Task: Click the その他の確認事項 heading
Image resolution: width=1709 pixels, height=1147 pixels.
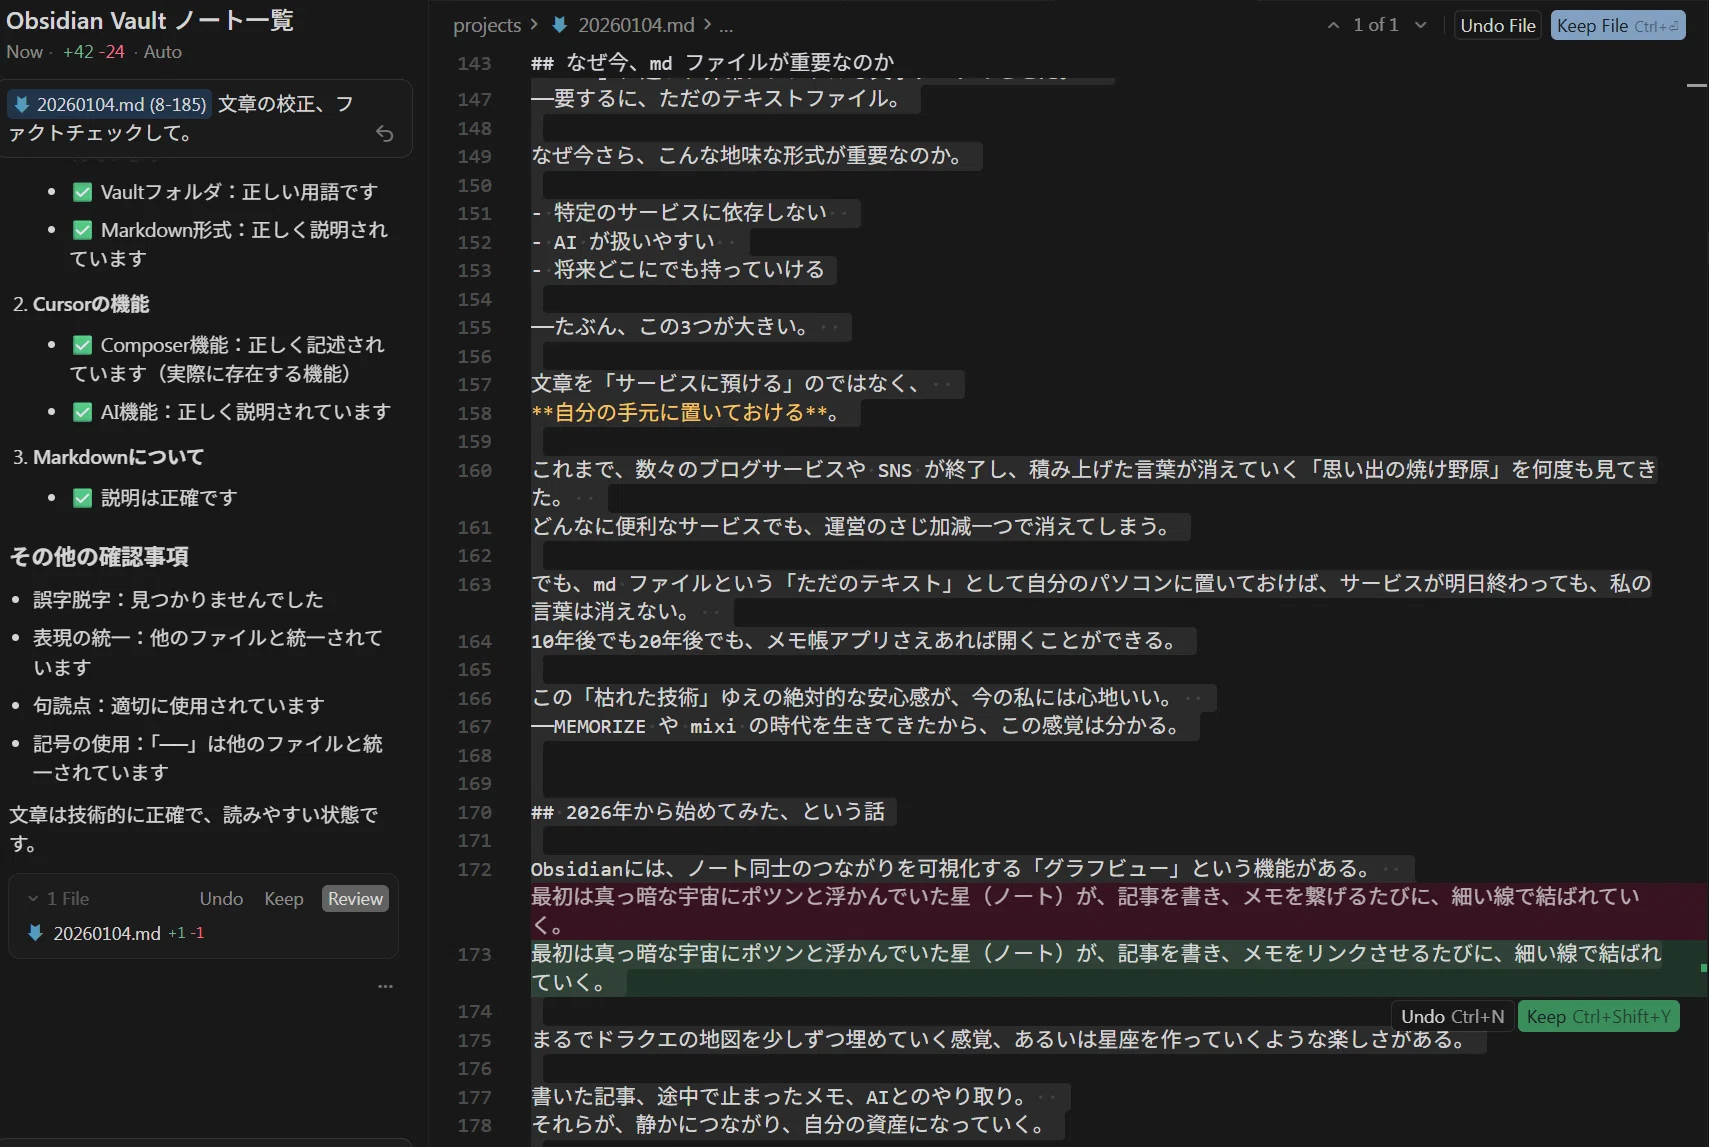Action: 99,557
